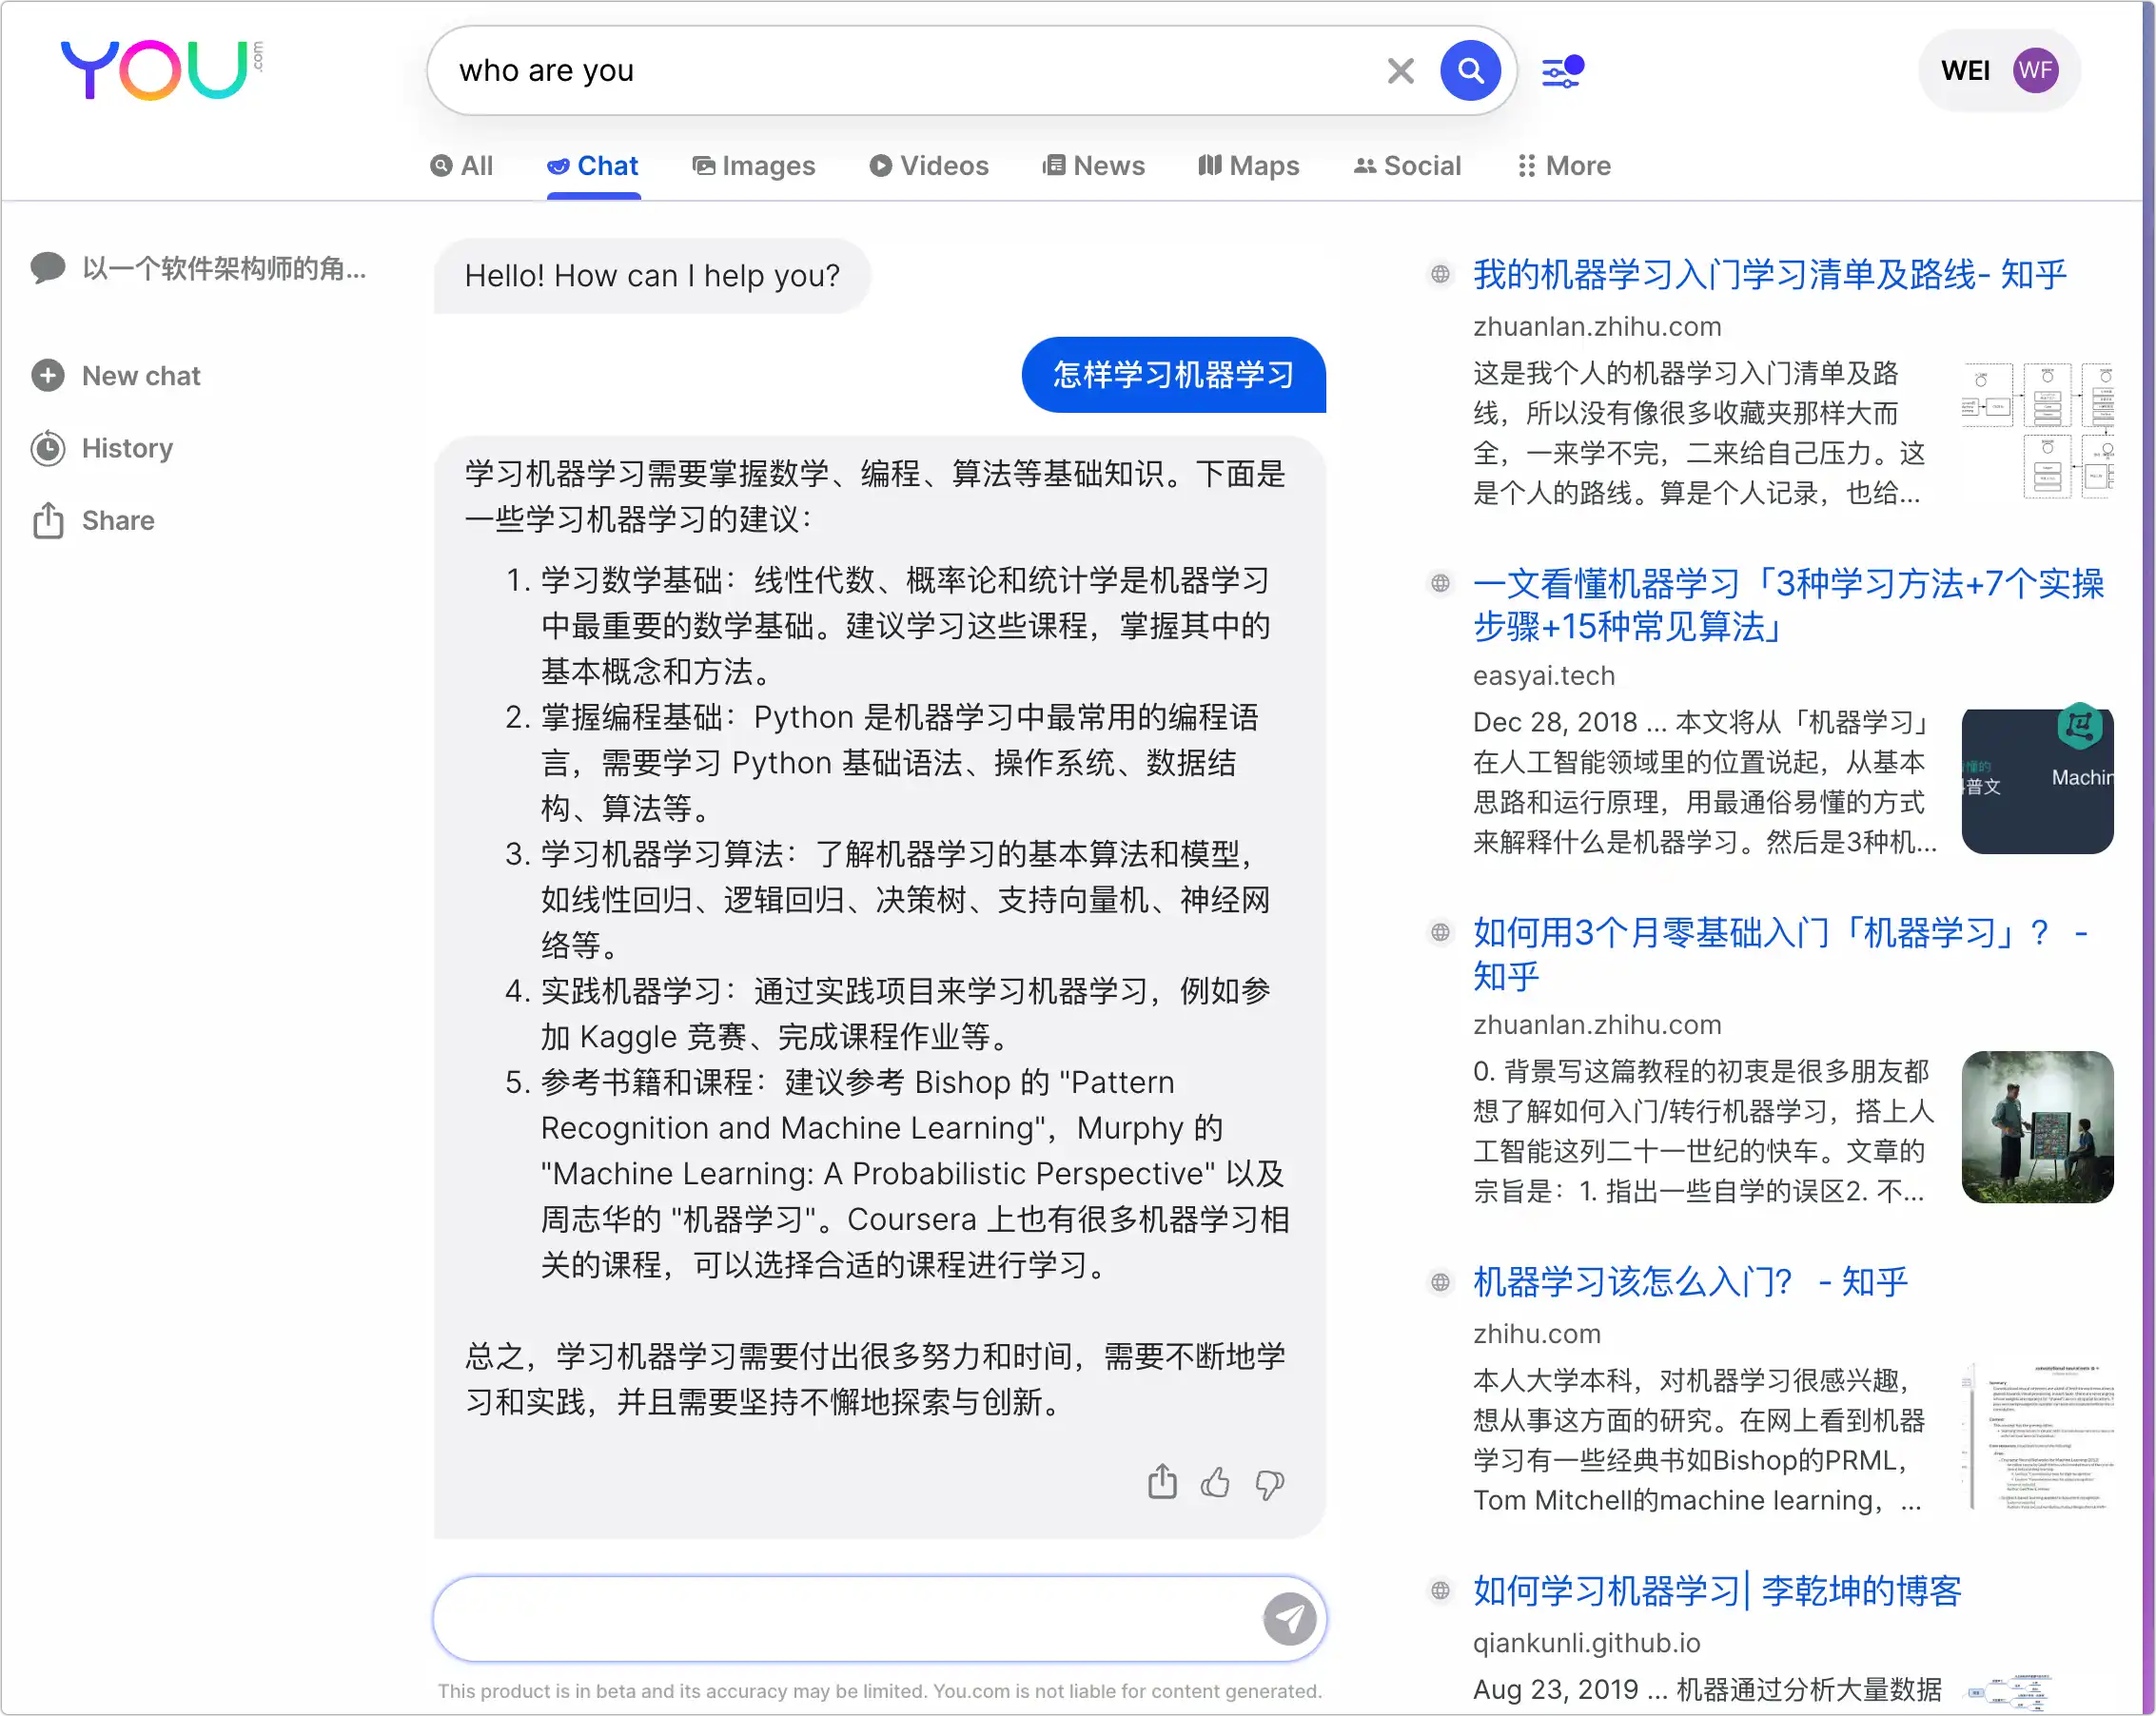Viewport: 2156px width, 1716px height.
Task: Click the send message paper plane icon
Action: point(1288,1617)
